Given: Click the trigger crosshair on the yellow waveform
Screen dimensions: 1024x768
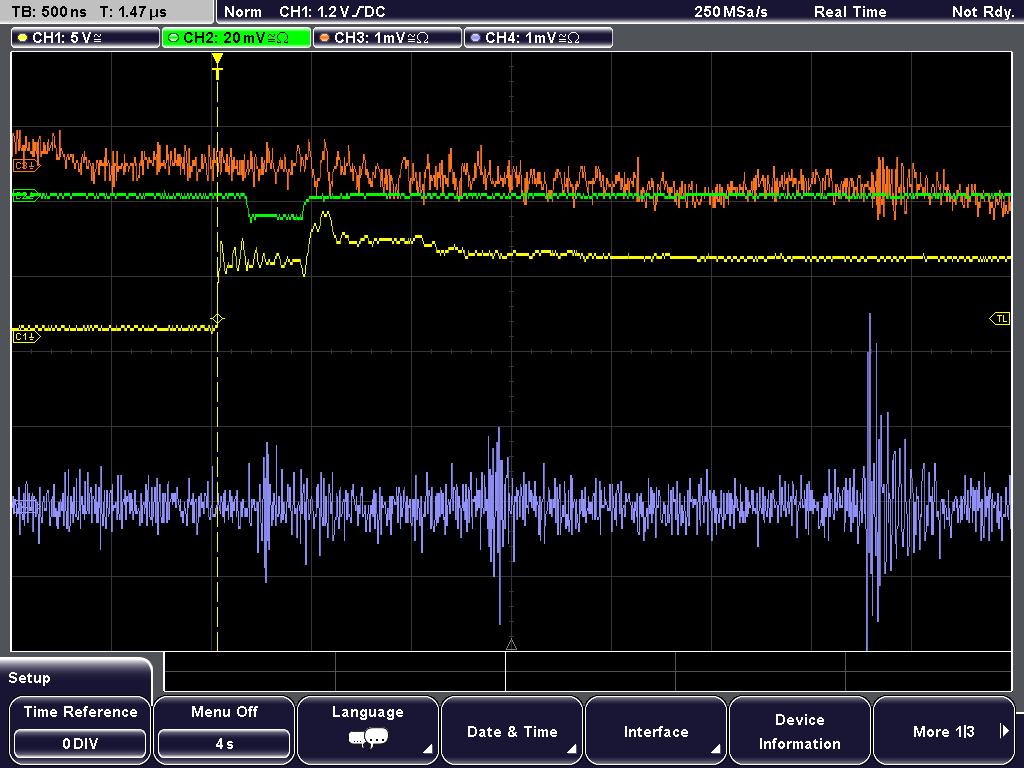Looking at the screenshot, I should (x=217, y=319).
